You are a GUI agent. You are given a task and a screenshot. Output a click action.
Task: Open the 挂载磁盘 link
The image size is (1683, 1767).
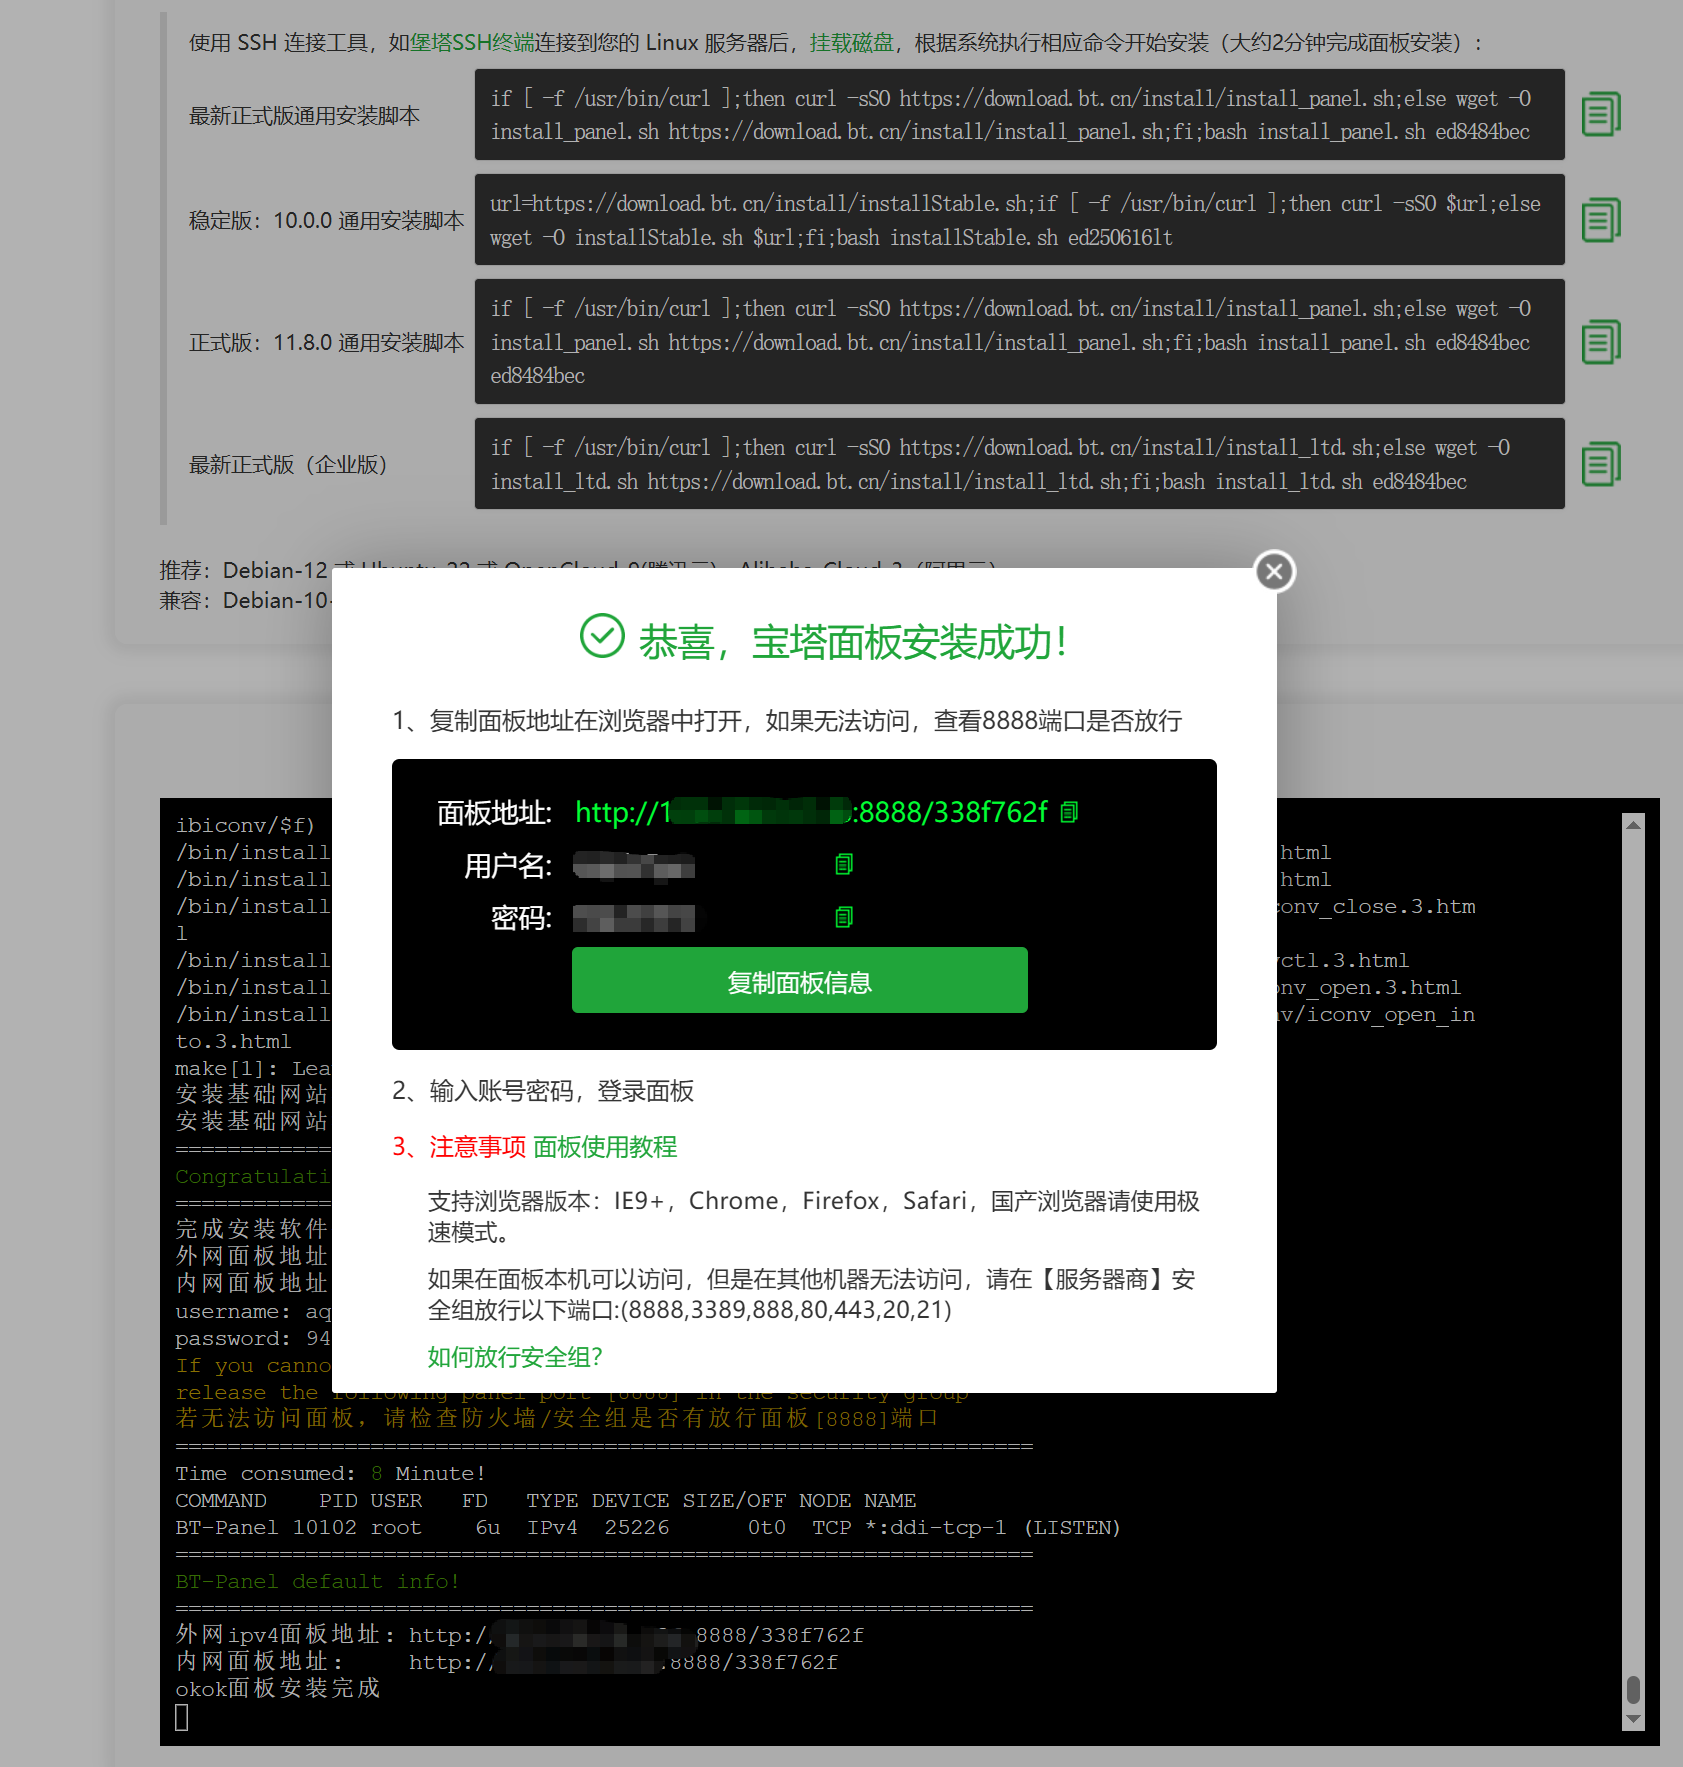pyautogui.click(x=851, y=42)
